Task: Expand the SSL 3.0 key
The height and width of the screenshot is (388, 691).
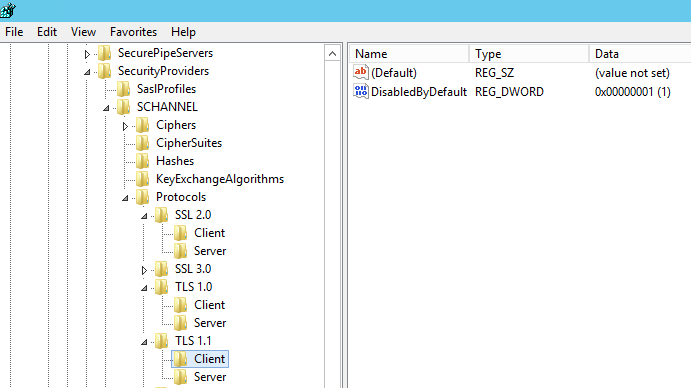Action: point(144,270)
